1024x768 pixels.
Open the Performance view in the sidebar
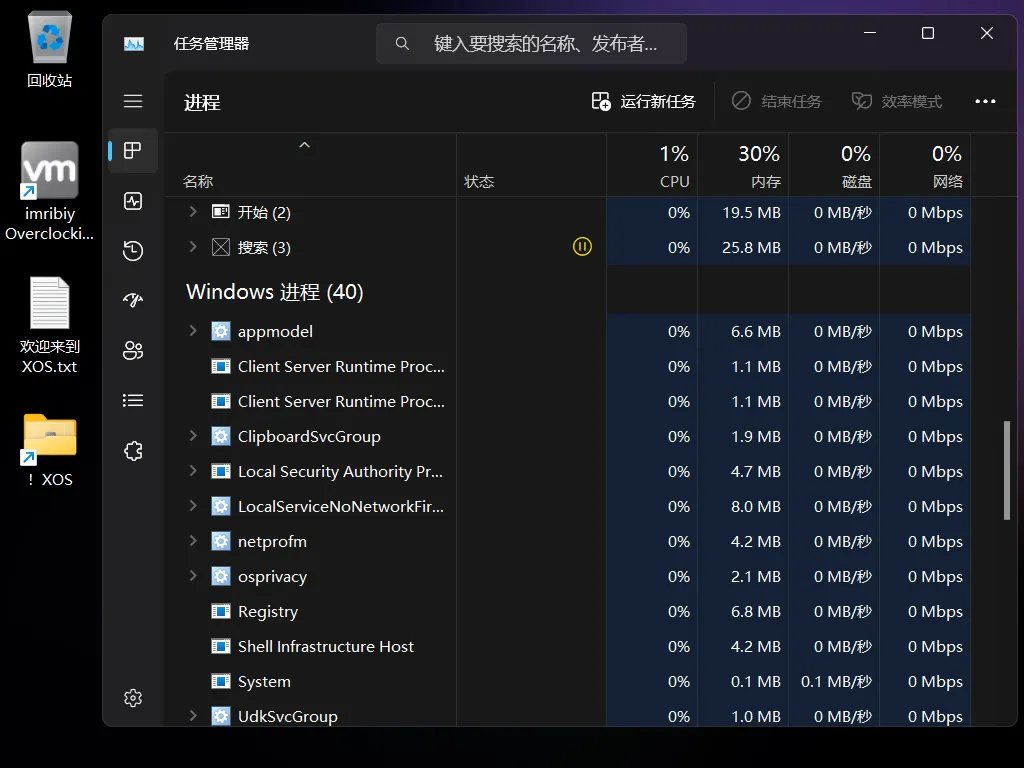(133, 201)
